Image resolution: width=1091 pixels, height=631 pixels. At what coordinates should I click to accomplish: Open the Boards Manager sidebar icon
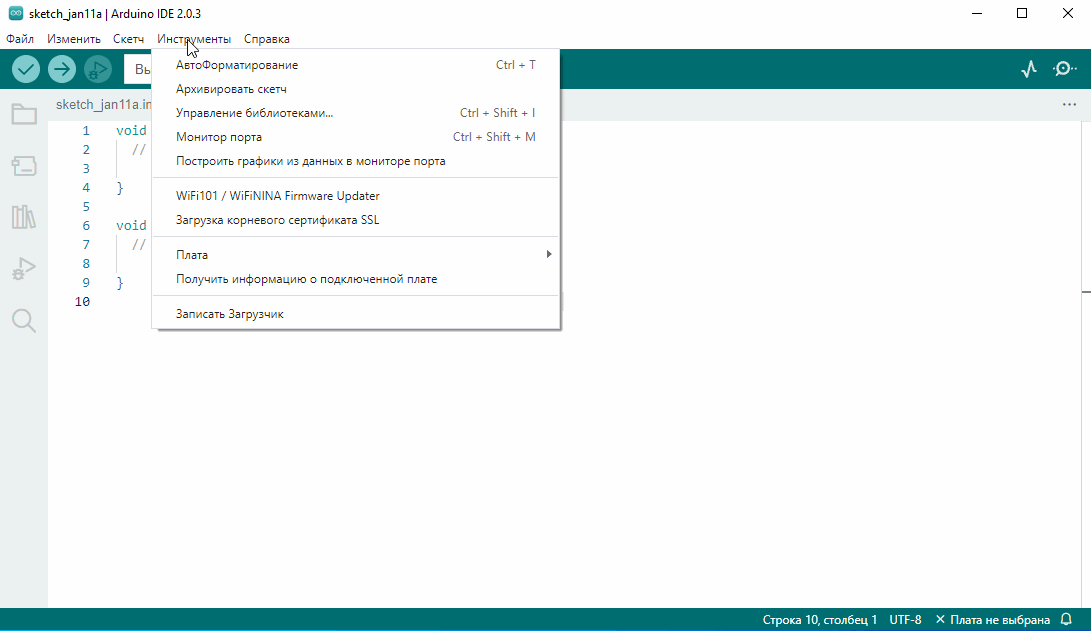pyautogui.click(x=24, y=166)
